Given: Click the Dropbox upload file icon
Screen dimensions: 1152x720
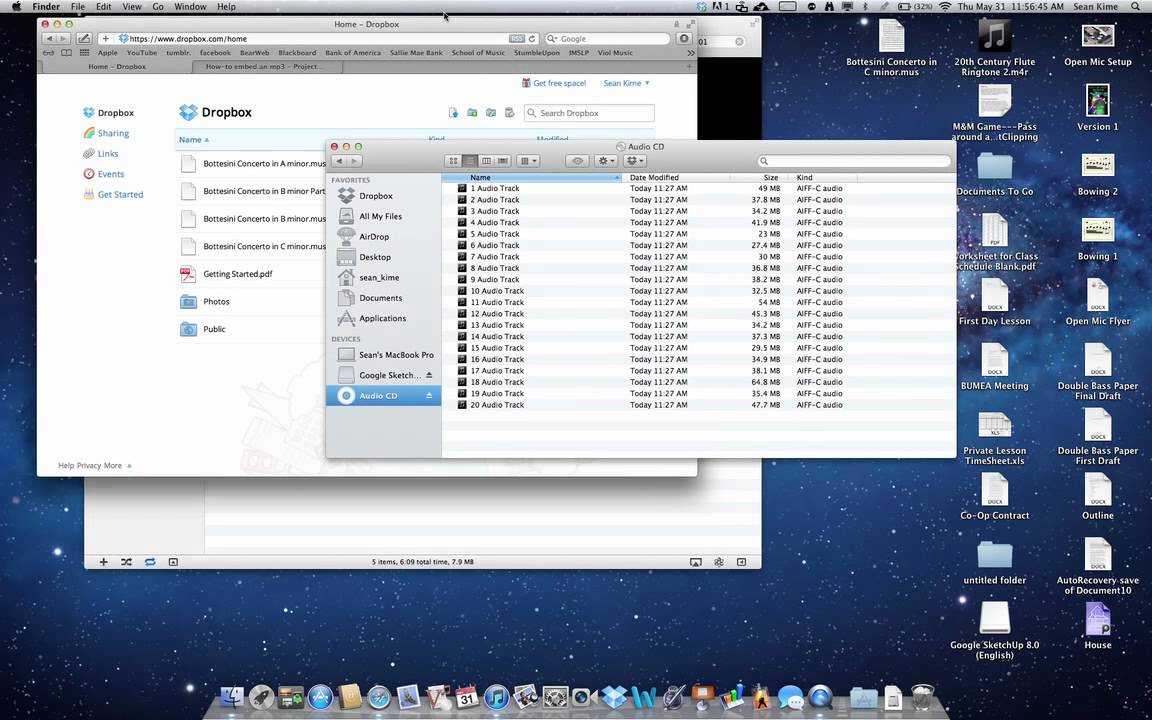Looking at the screenshot, I should pos(453,112).
